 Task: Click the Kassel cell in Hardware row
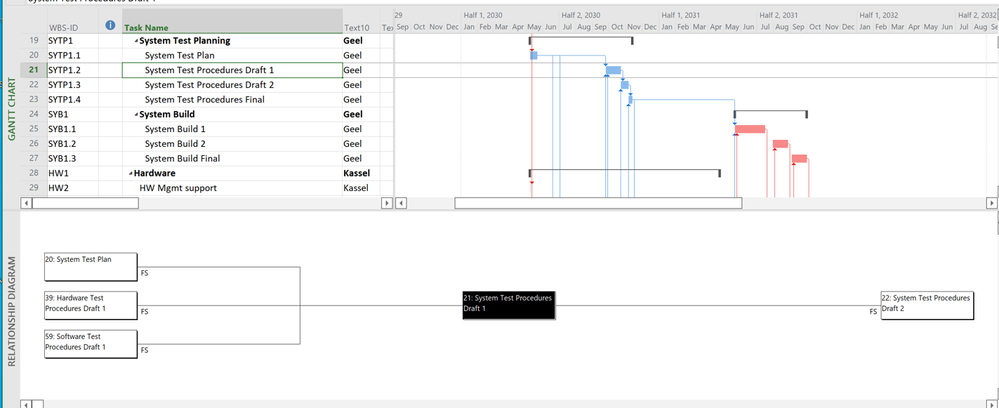click(x=361, y=173)
